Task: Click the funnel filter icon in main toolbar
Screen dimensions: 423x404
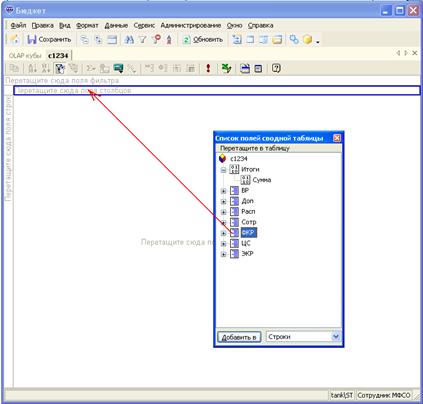Action: (x=143, y=39)
